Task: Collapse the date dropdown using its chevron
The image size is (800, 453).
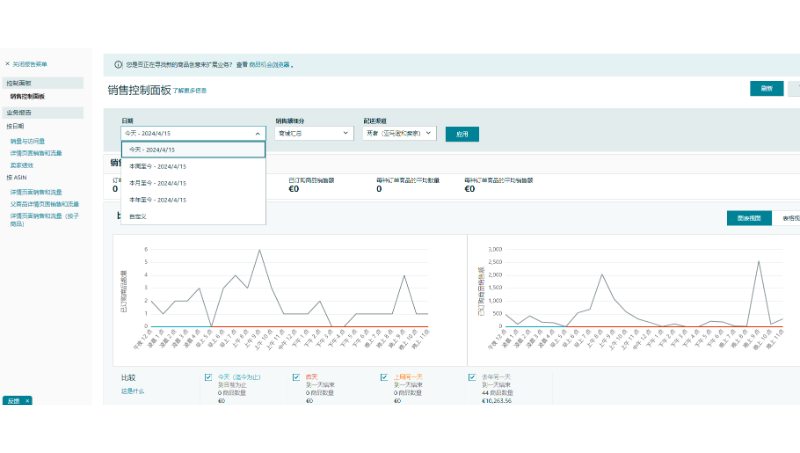Action: tap(258, 134)
